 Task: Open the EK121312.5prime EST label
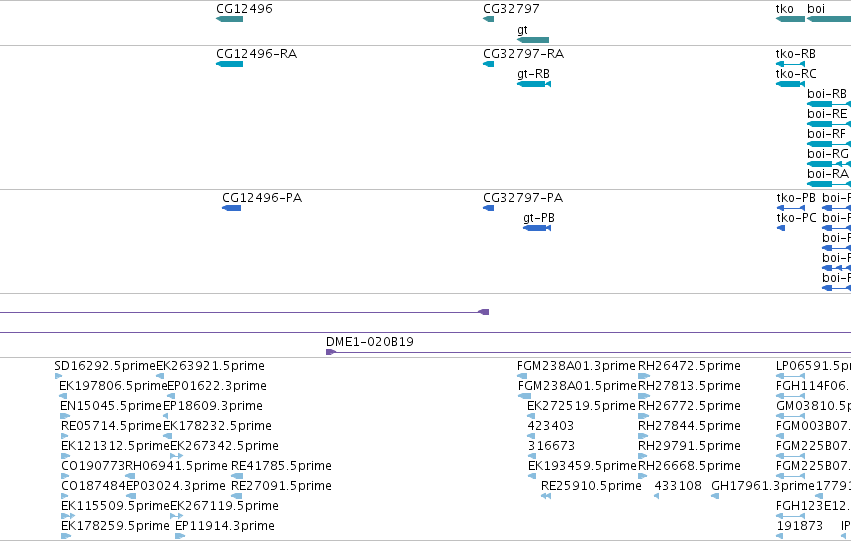coord(115,446)
